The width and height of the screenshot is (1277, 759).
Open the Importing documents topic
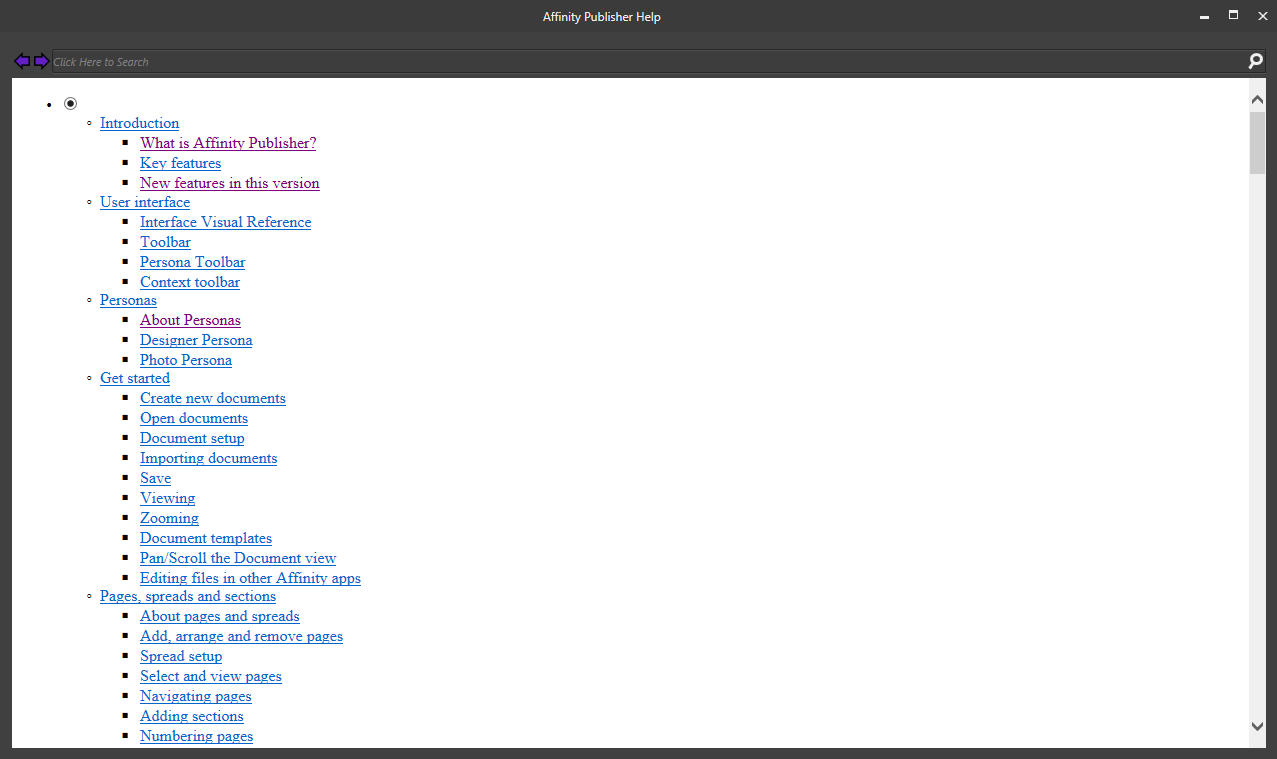click(x=208, y=458)
